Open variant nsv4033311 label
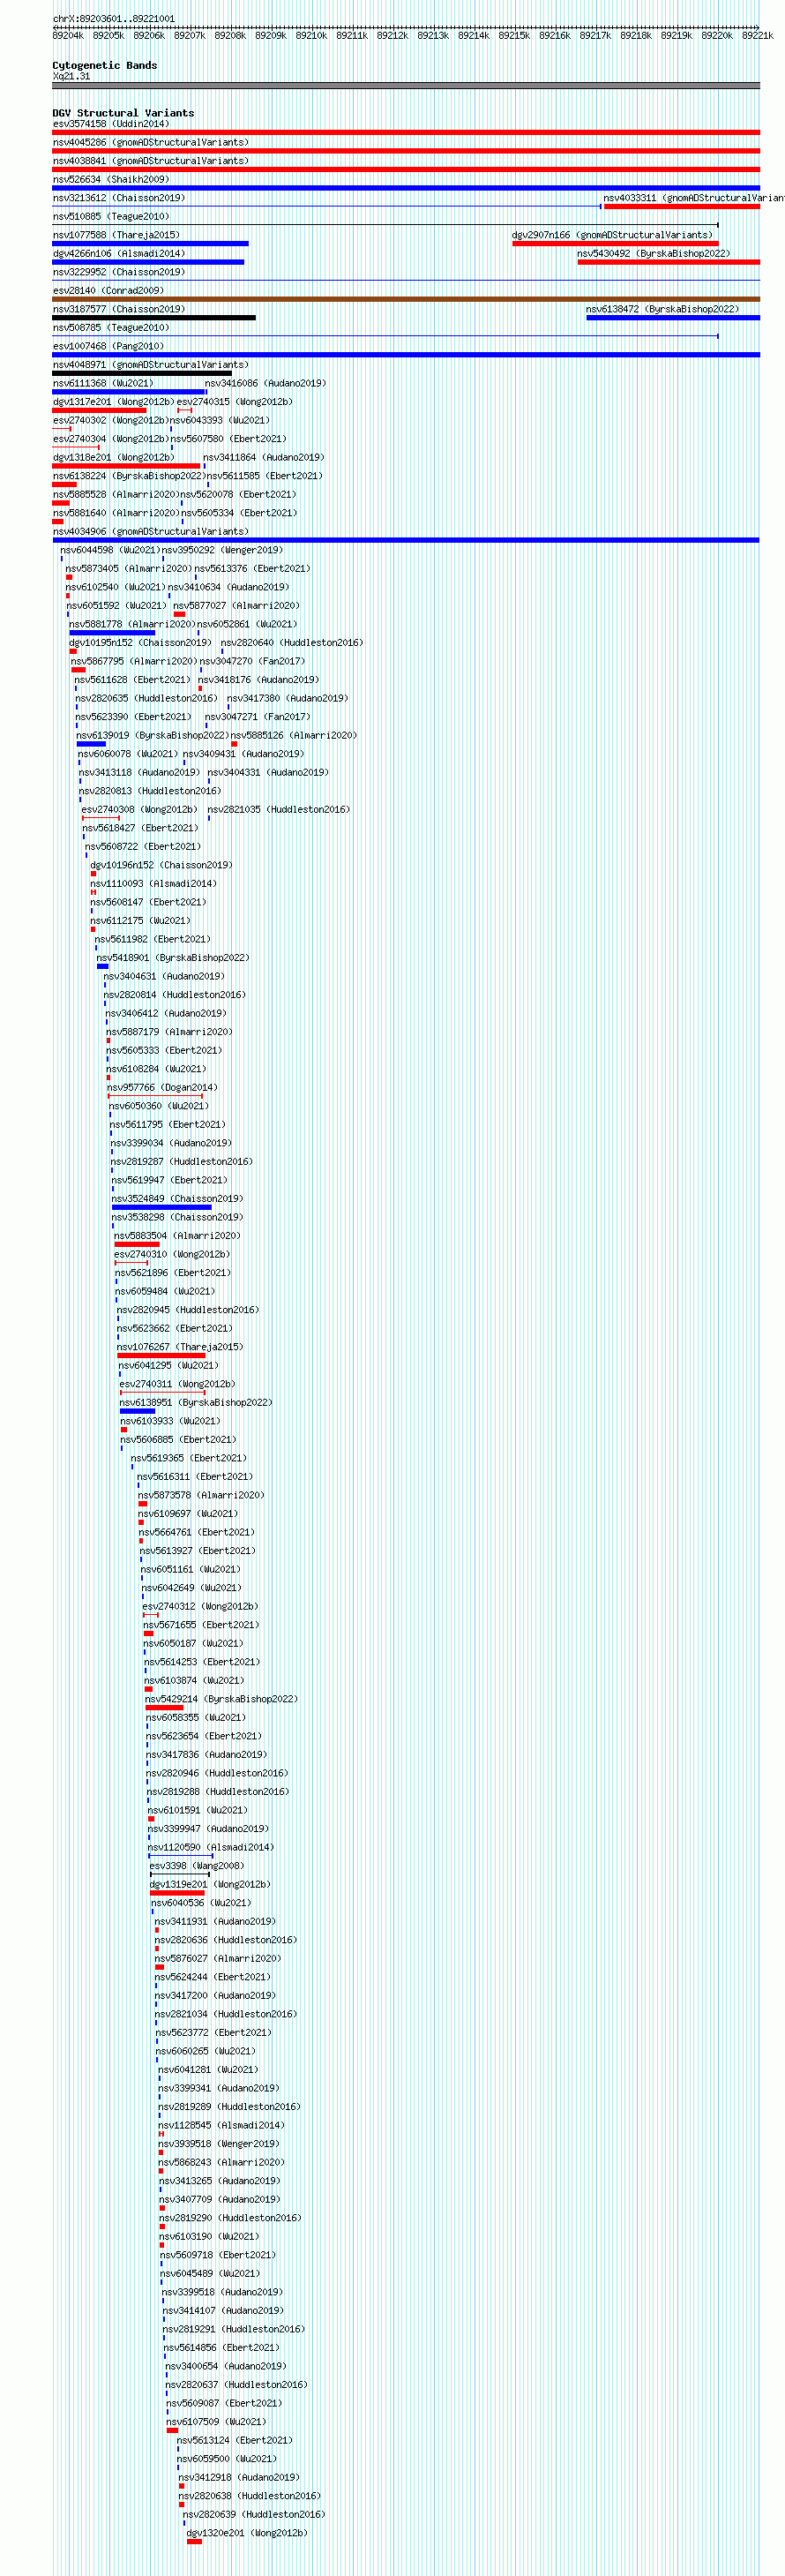 [694, 198]
